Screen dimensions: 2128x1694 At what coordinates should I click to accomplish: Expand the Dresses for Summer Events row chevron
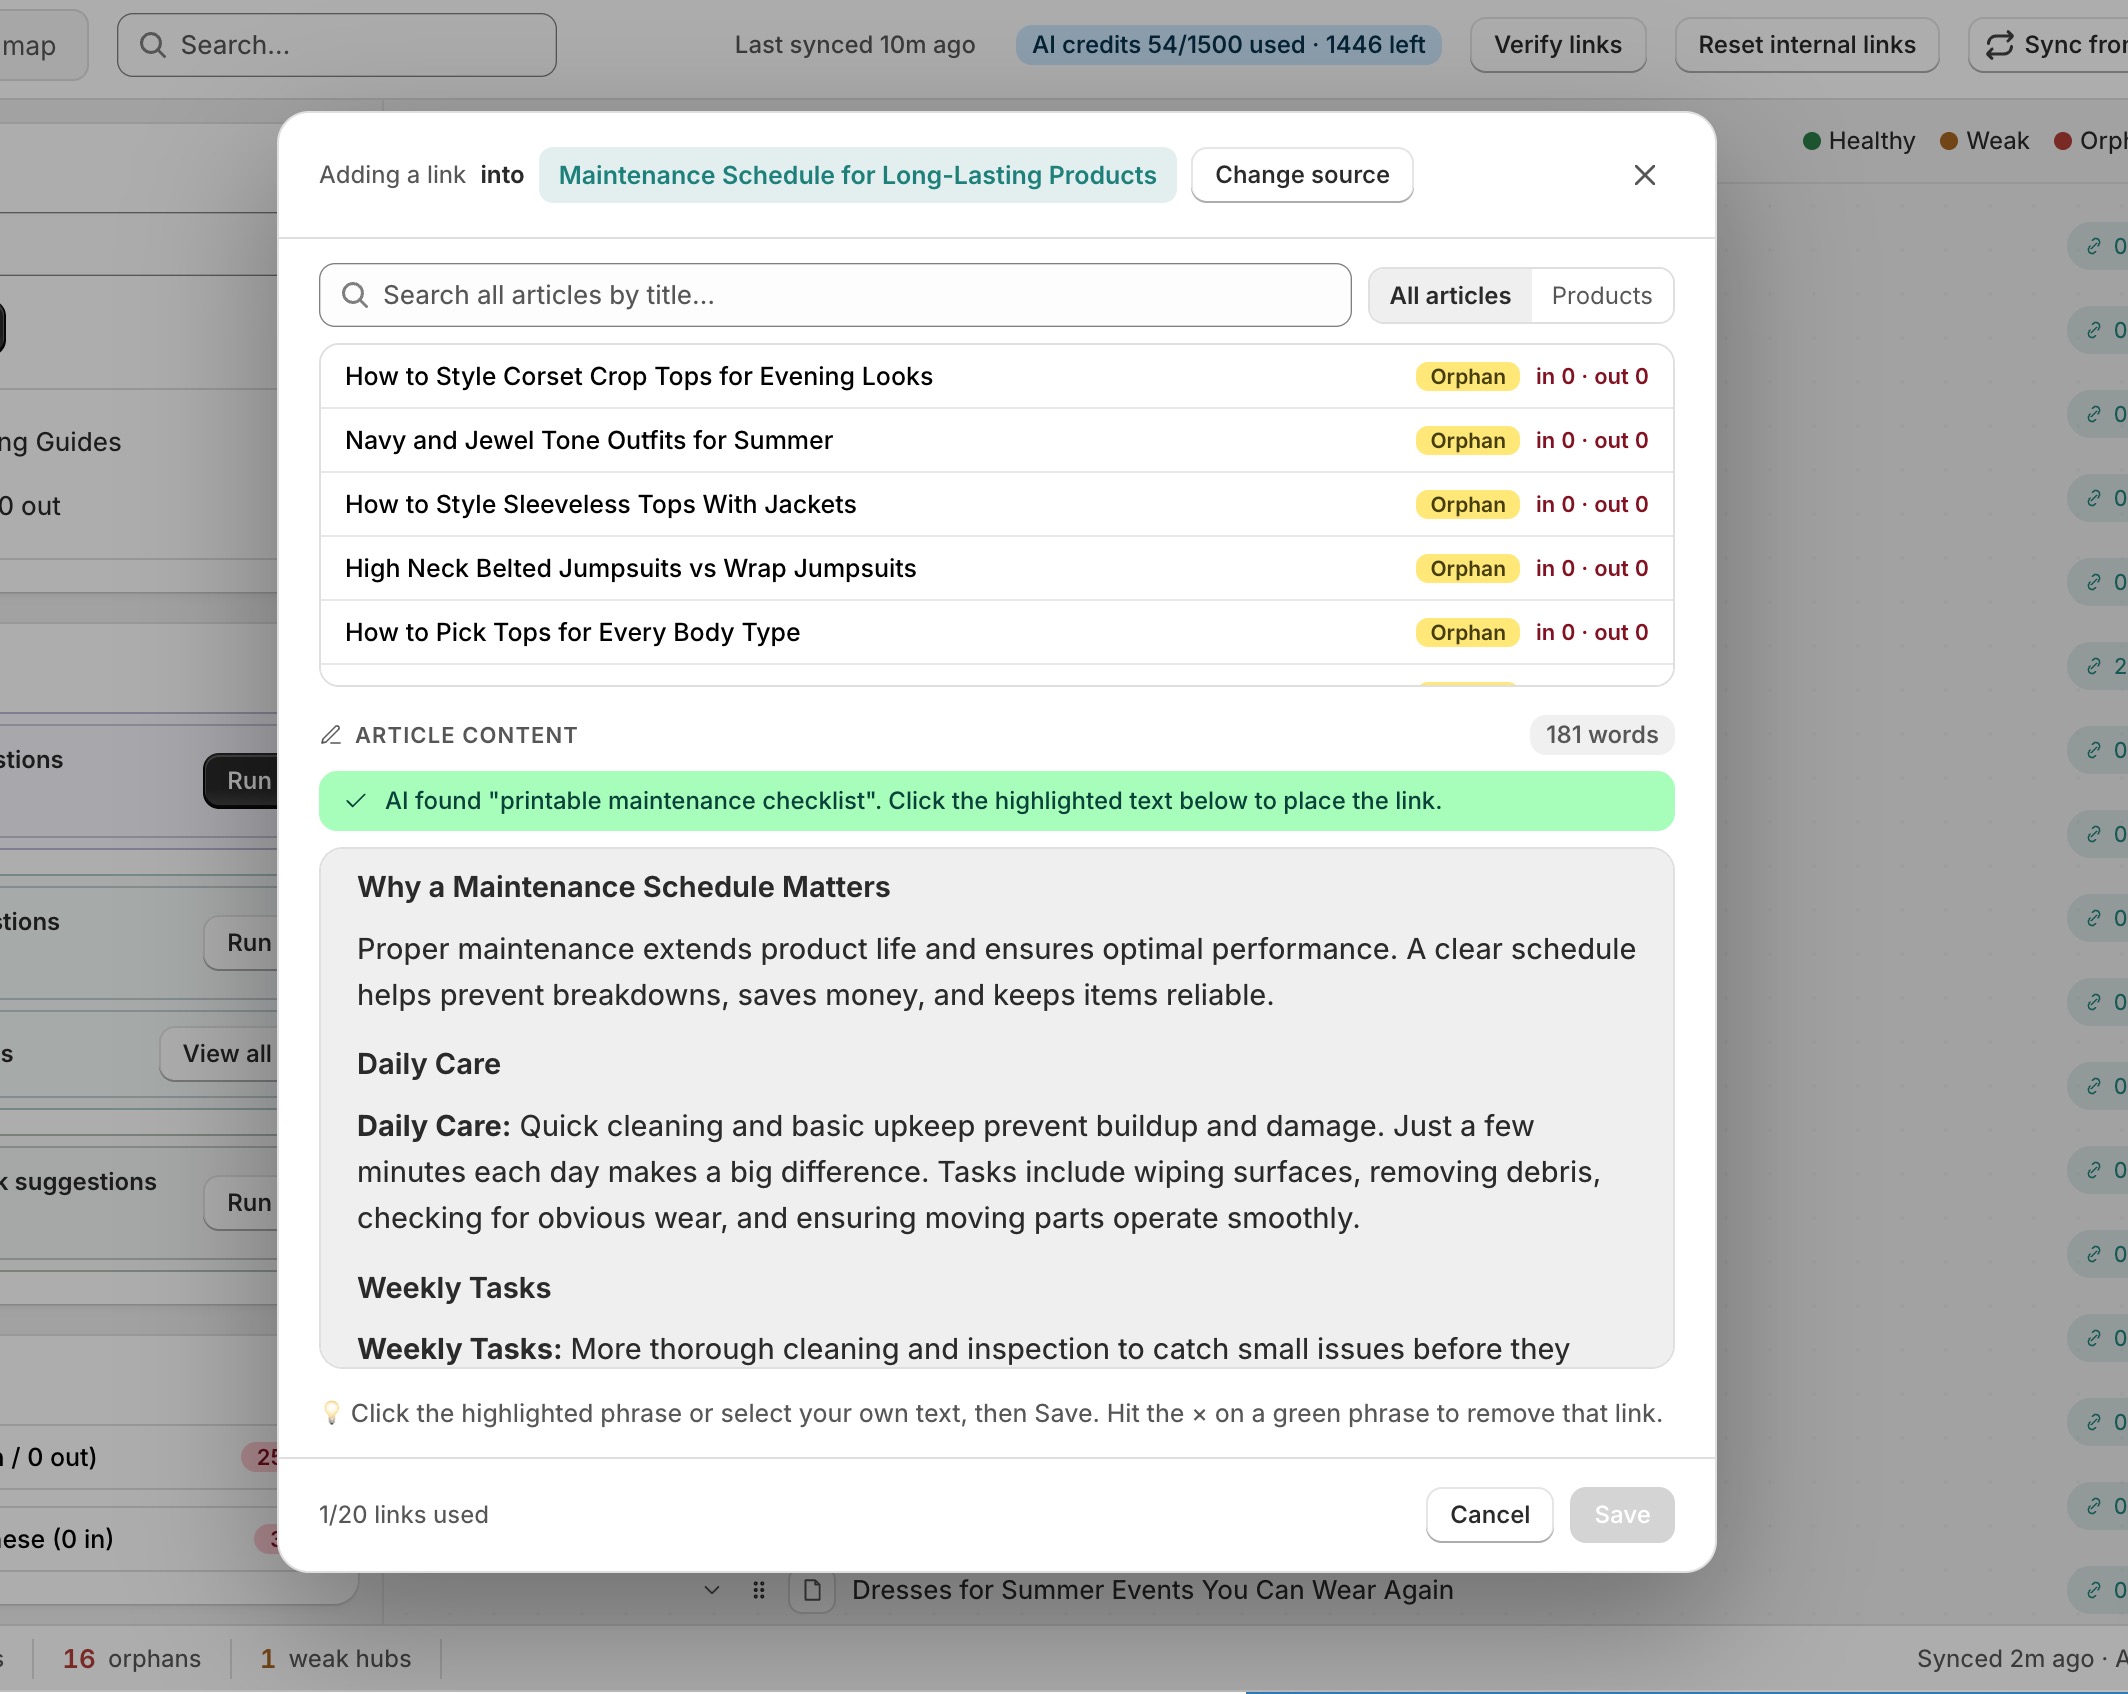click(712, 1590)
